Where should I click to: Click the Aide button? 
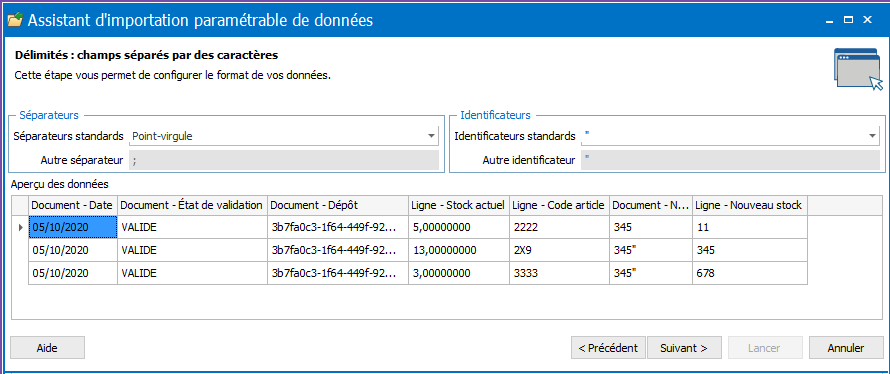point(47,348)
